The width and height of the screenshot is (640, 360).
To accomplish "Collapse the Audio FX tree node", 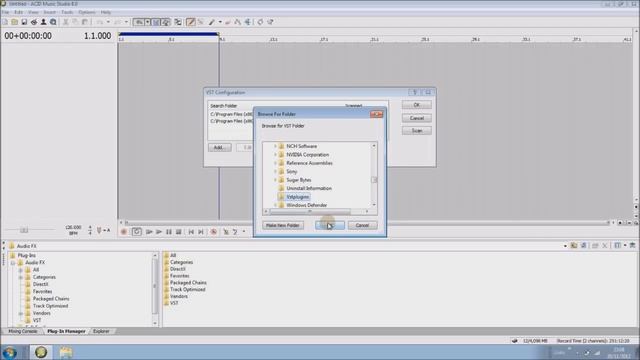I will 13,263.
